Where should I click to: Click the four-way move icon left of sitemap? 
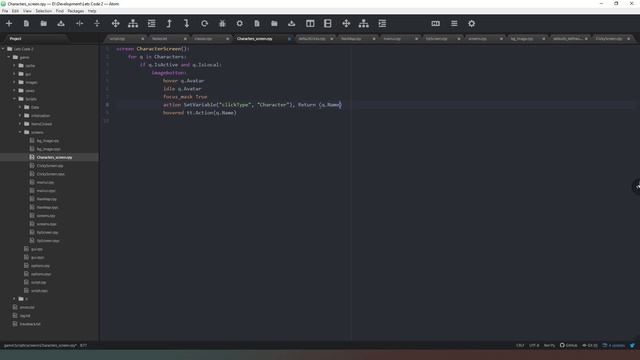pos(116,24)
